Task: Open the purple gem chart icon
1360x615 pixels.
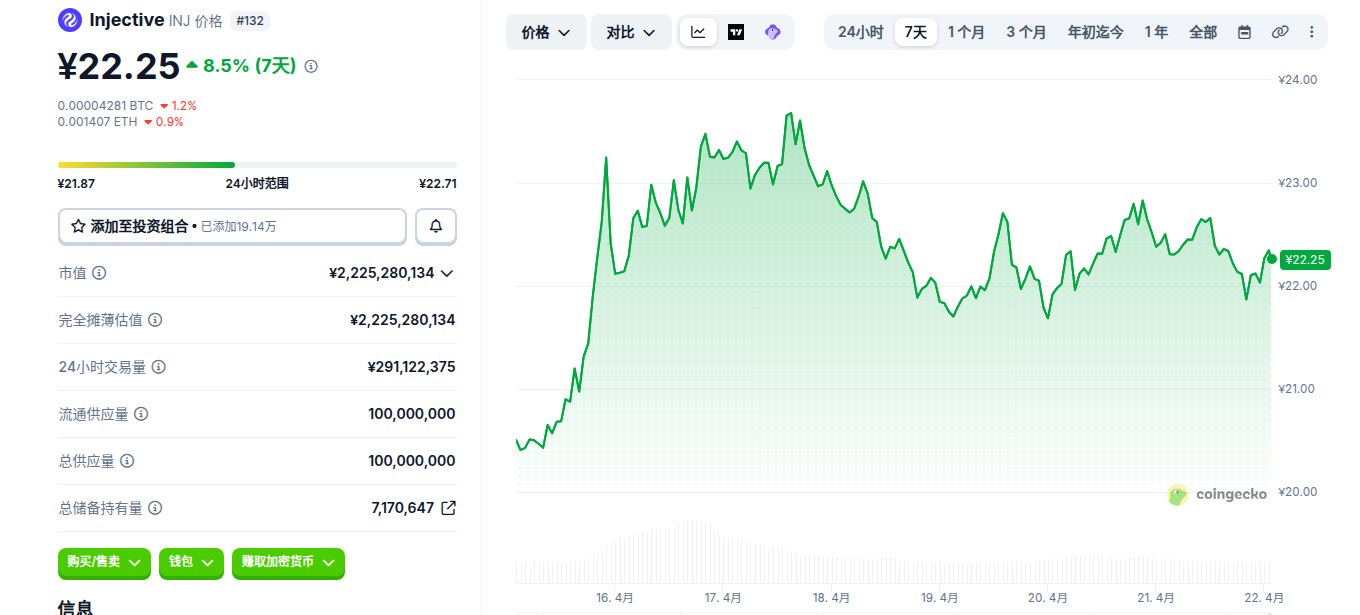Action: point(772,32)
